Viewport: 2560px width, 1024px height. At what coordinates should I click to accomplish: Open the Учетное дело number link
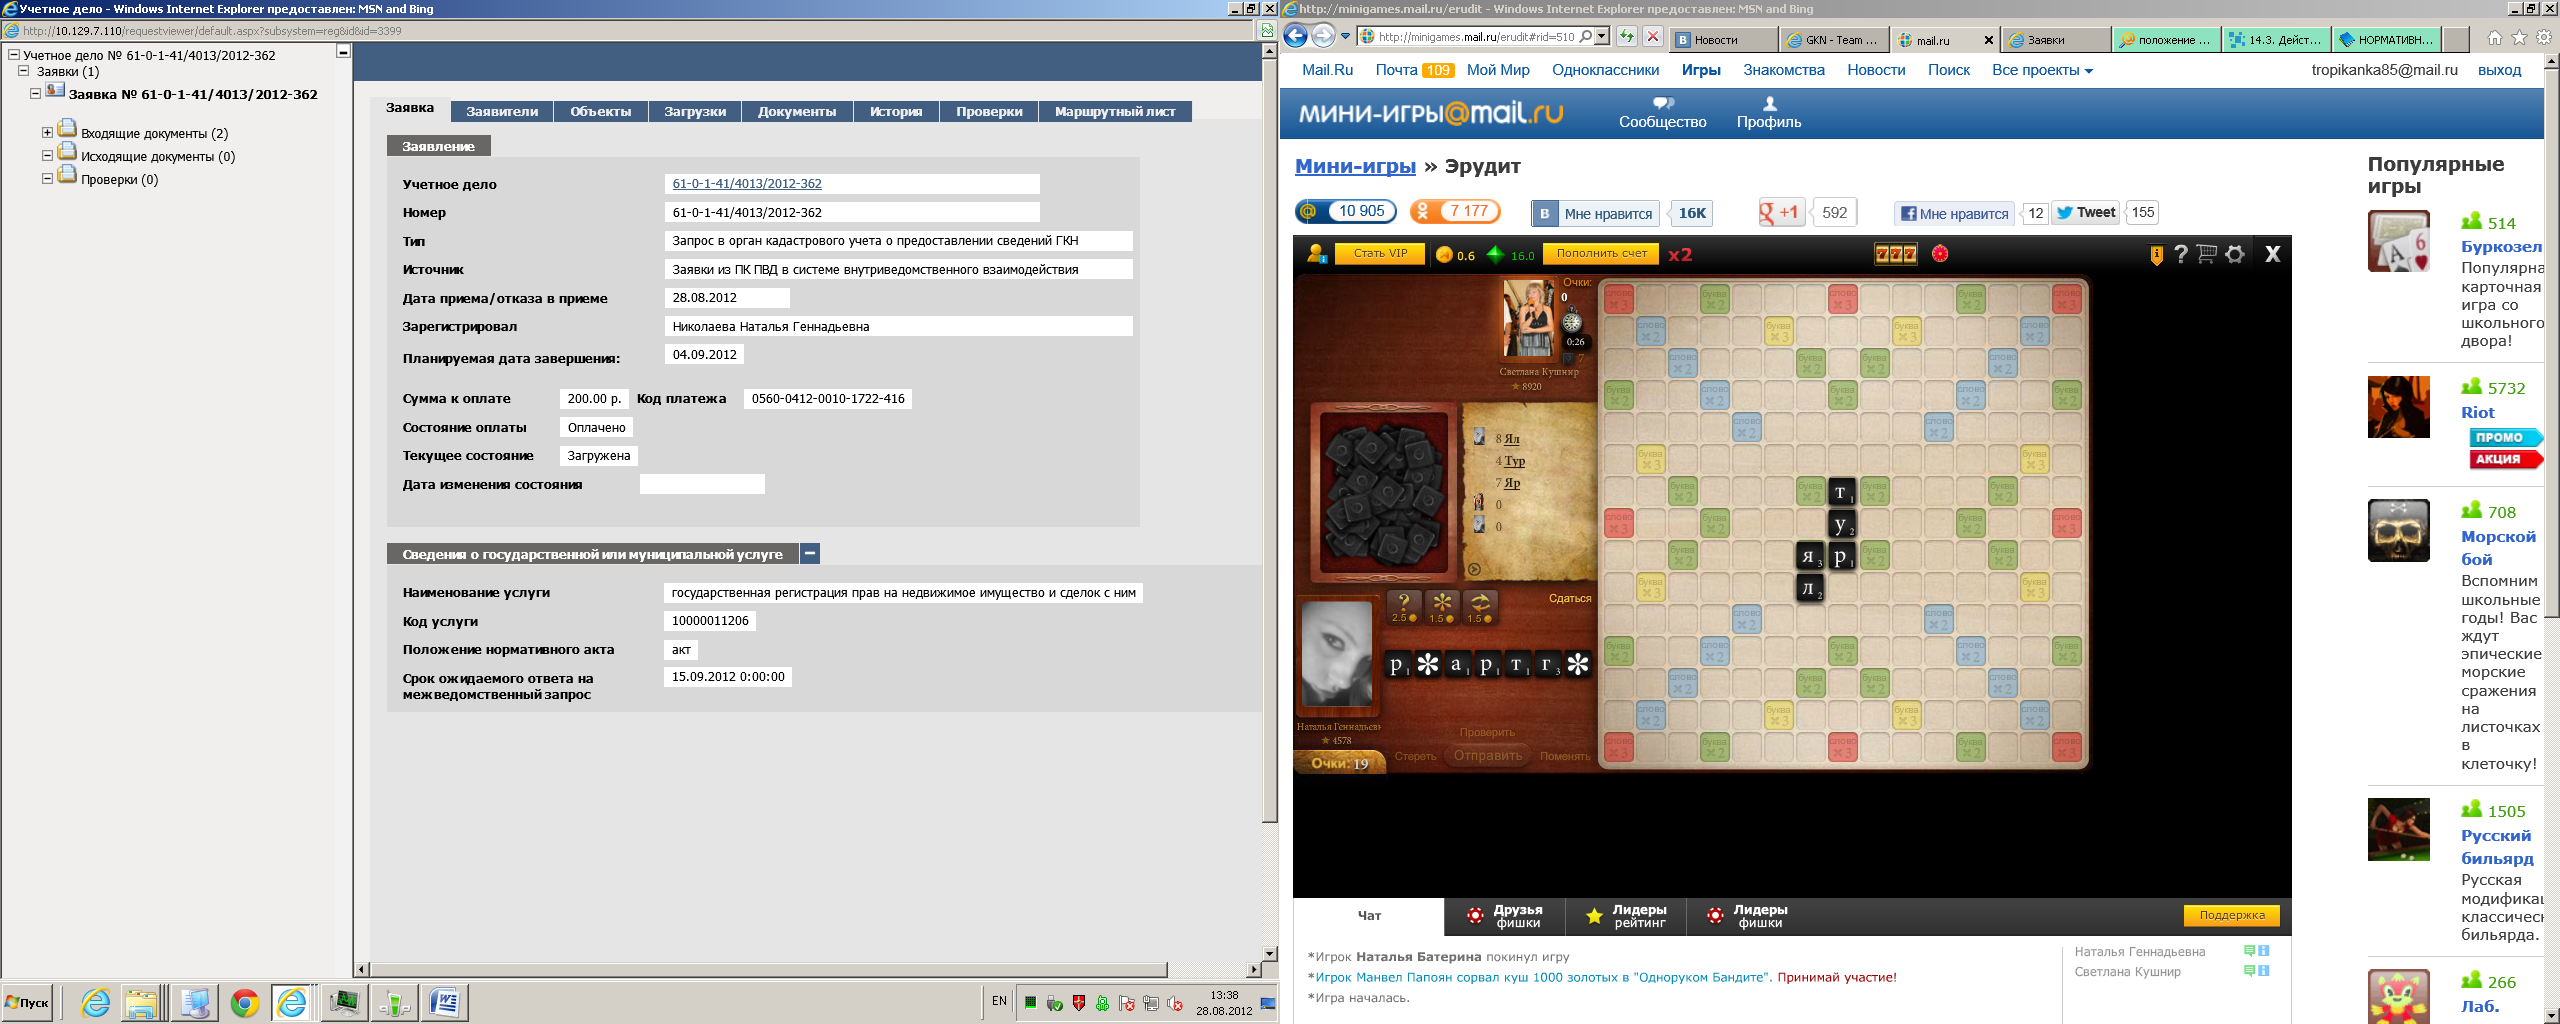(x=747, y=184)
